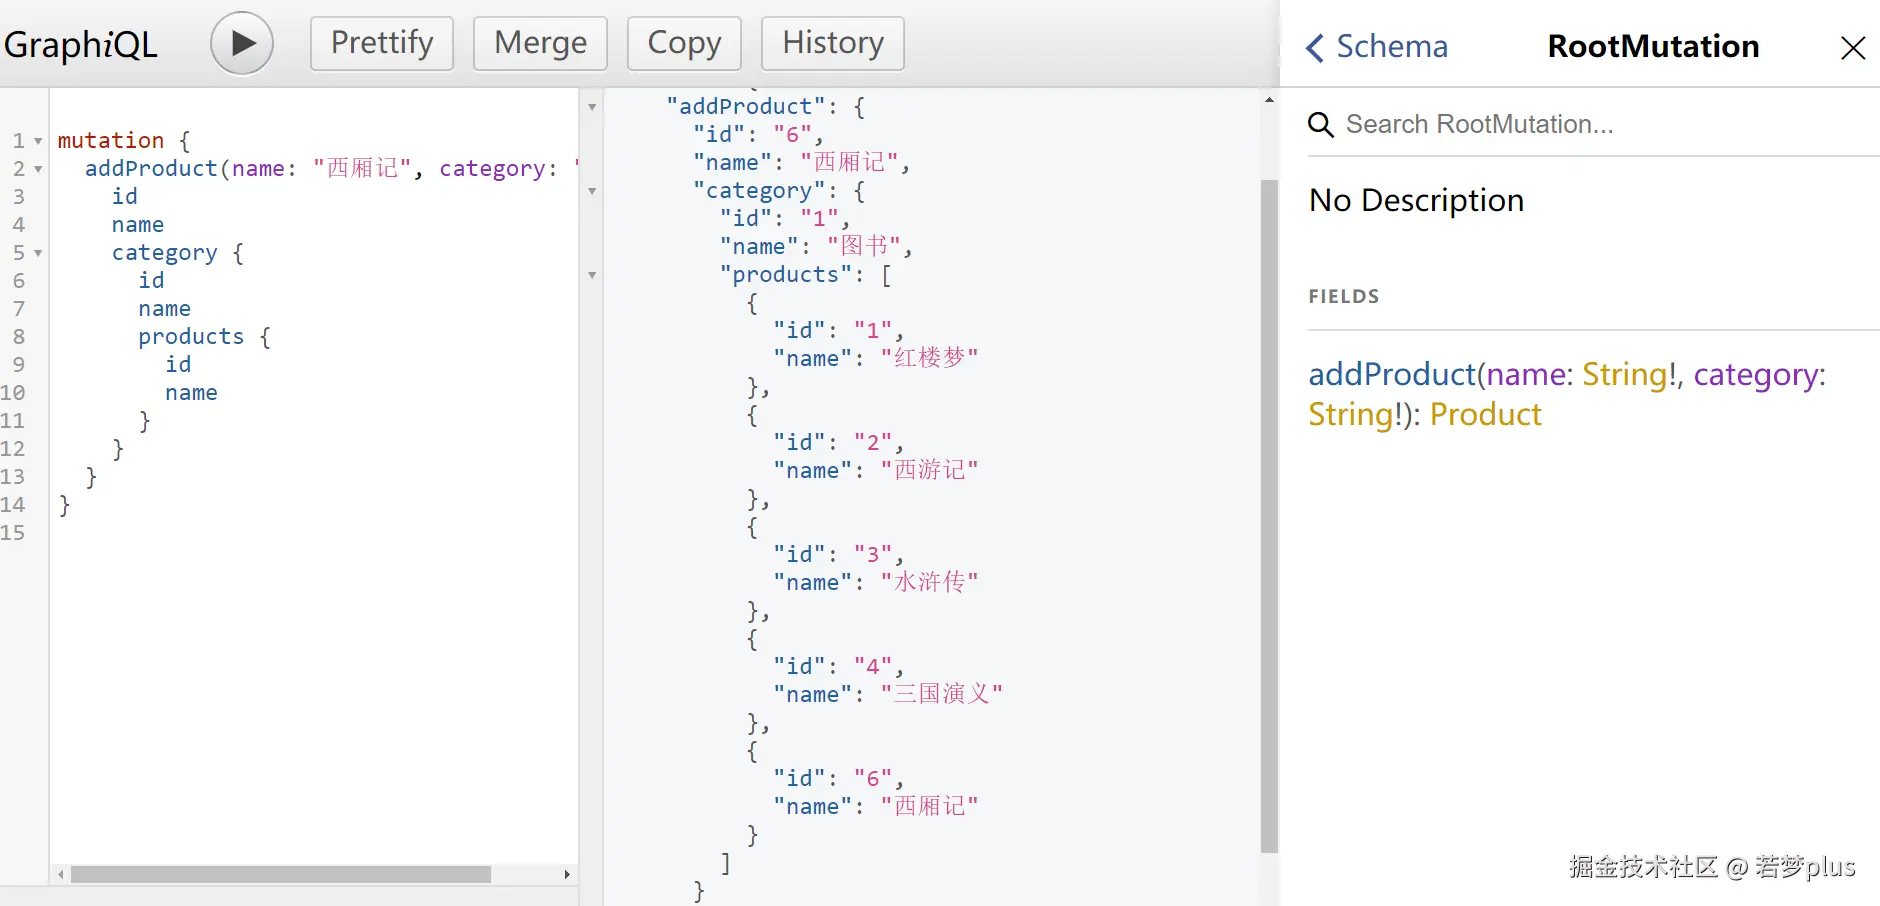This screenshot has height=906, width=1880.
Task: Click the left arrow of the horizontal scrollbar
Action: point(60,874)
